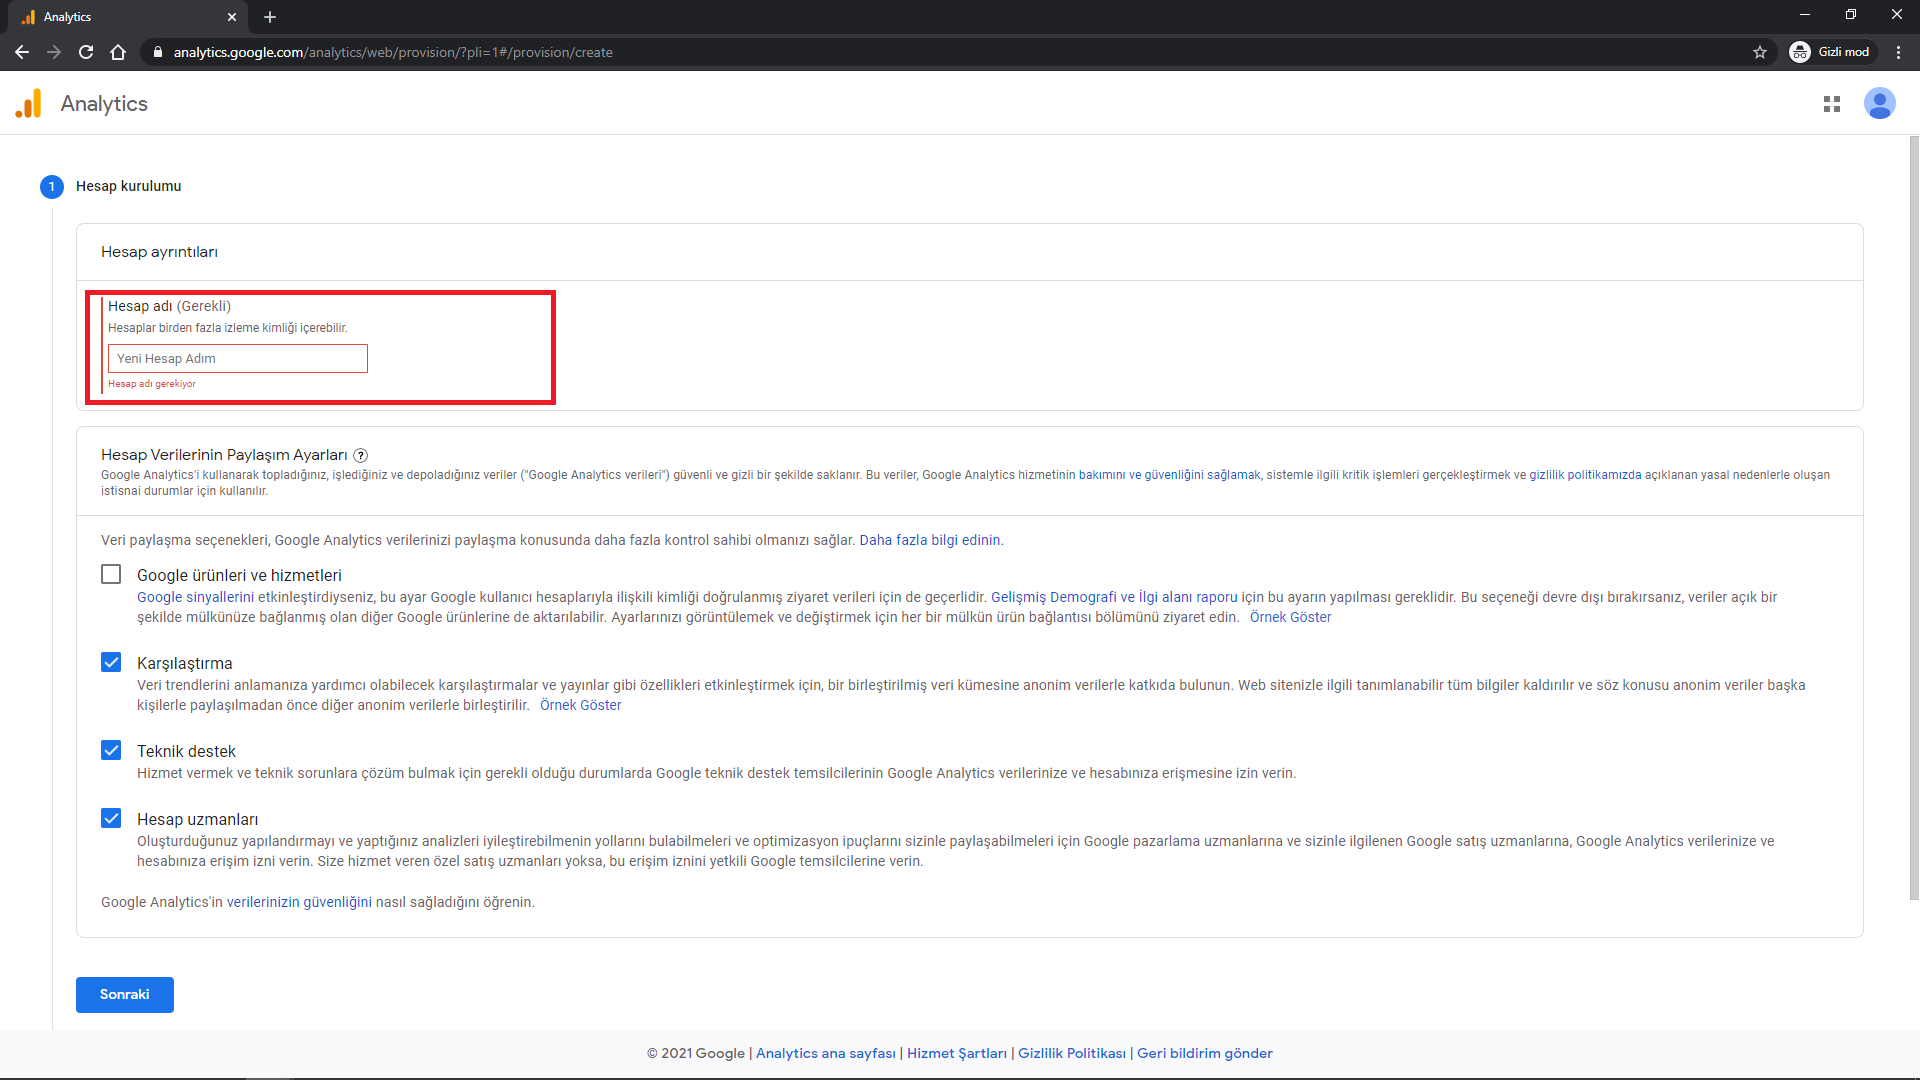The width and height of the screenshot is (1920, 1080).
Task: Click the browser forward arrow
Action: [54, 52]
